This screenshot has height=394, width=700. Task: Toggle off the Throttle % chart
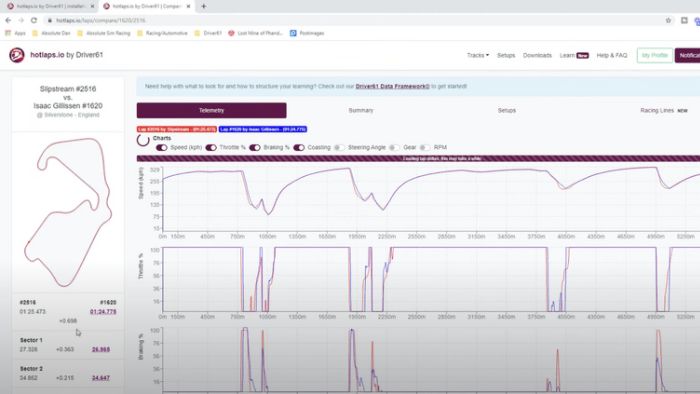tap(211, 147)
